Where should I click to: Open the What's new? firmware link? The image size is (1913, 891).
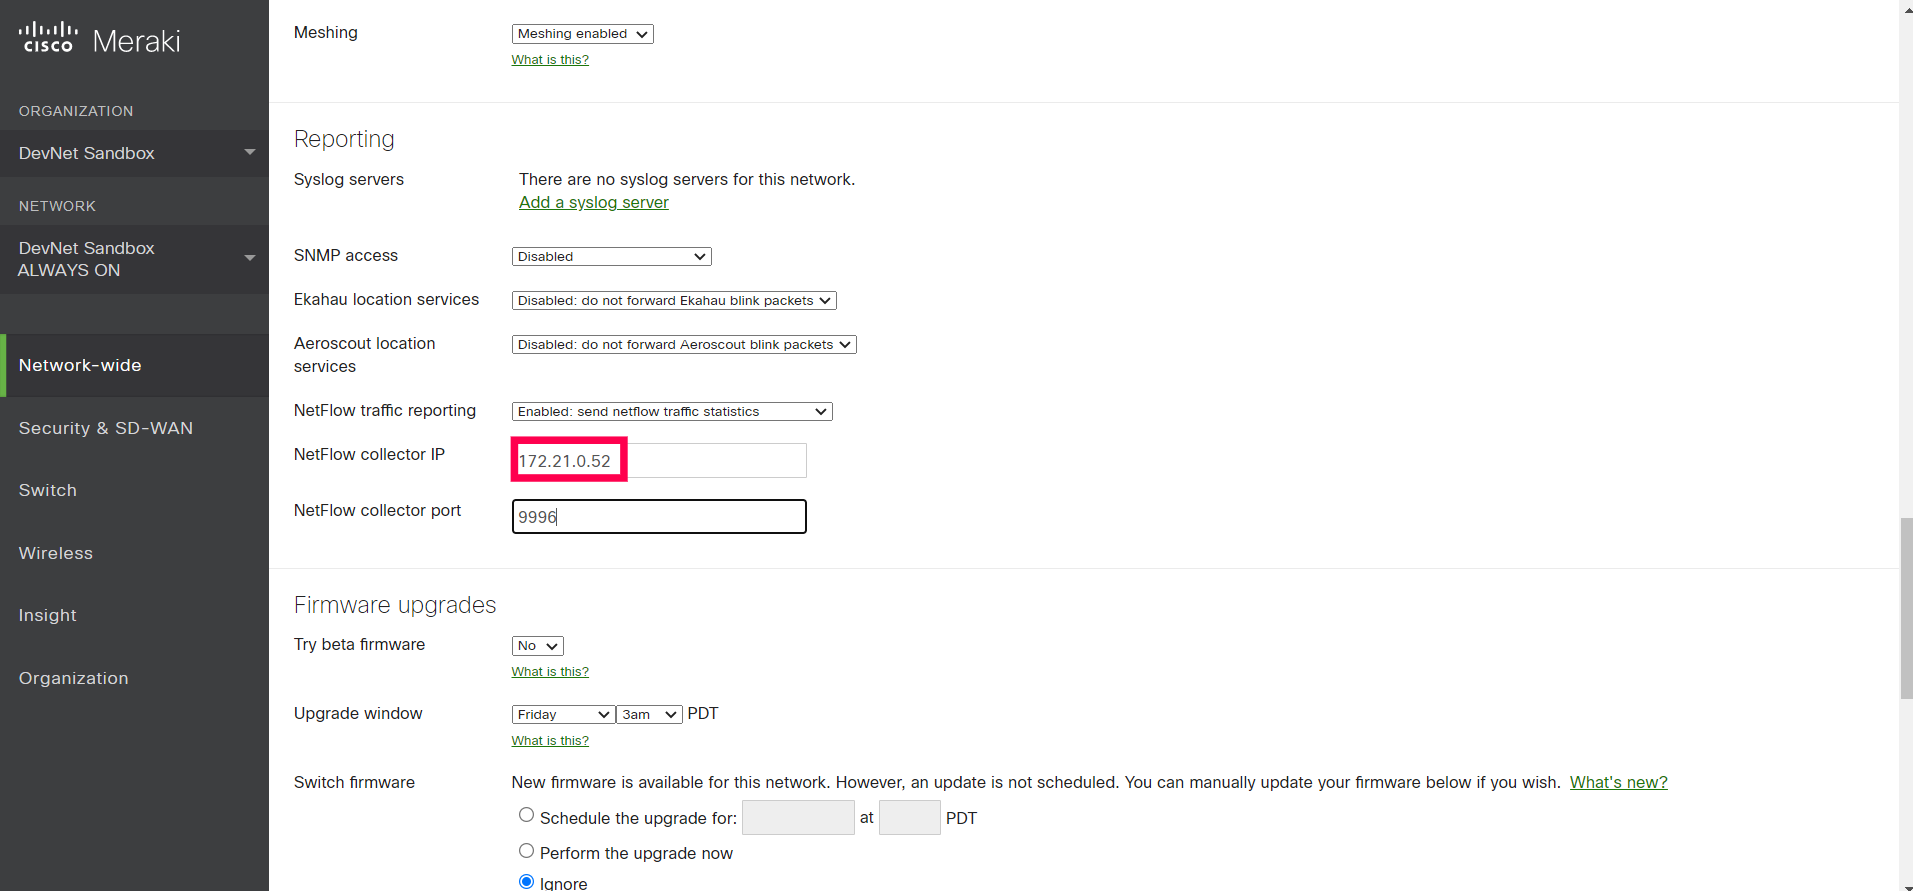pos(1618,782)
